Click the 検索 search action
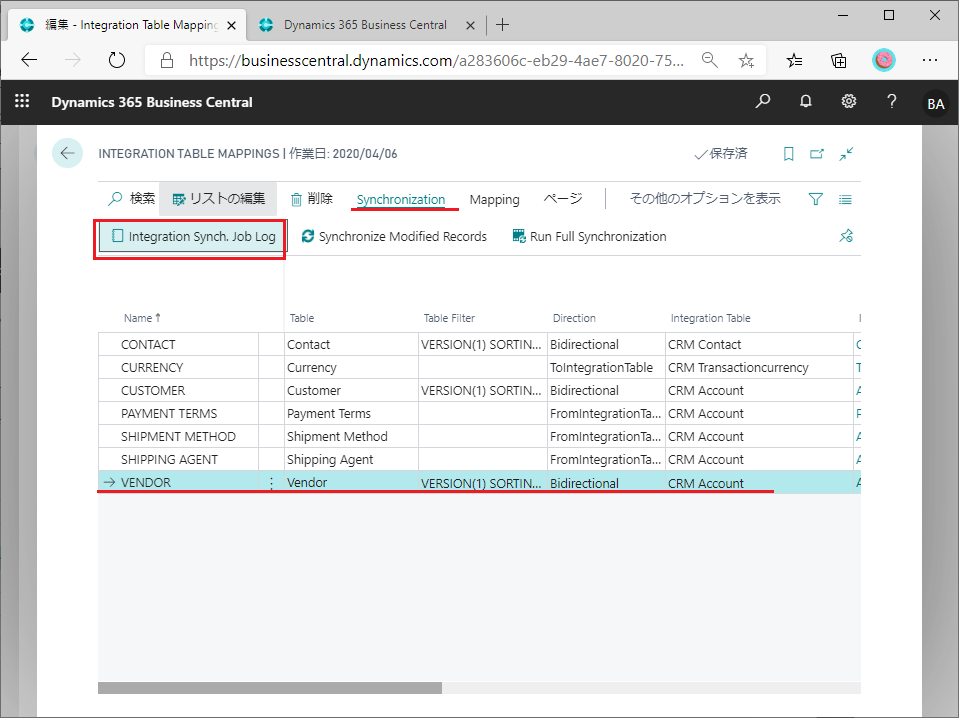This screenshot has height=718, width=959. (131, 199)
